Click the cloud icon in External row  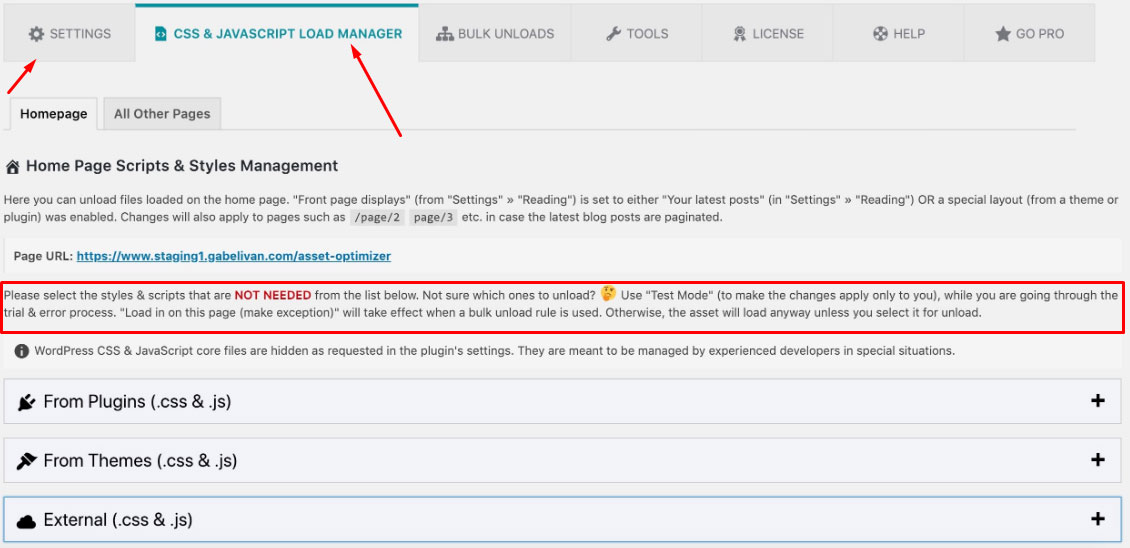click(x=27, y=521)
